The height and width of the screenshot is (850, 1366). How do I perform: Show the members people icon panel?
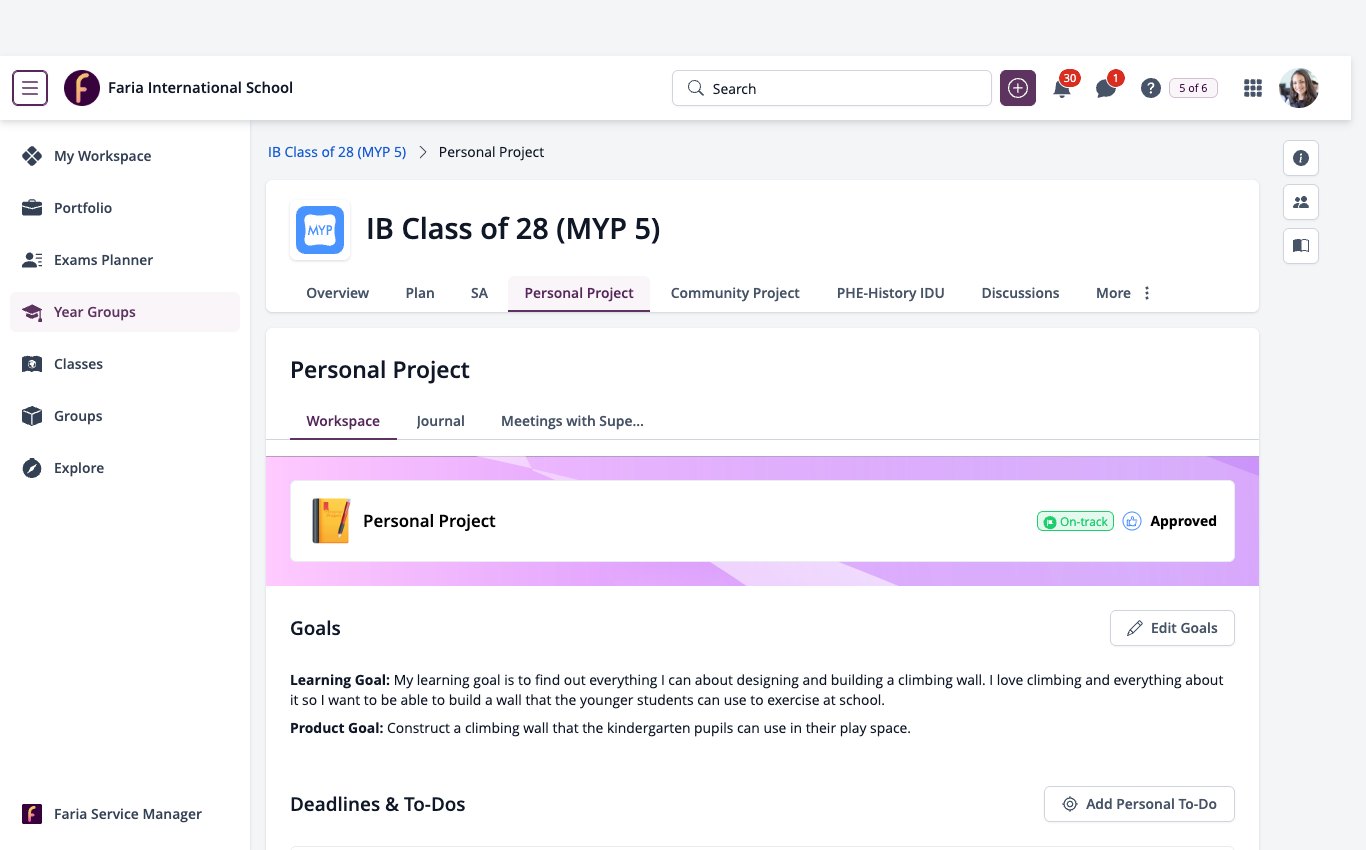pyautogui.click(x=1301, y=202)
